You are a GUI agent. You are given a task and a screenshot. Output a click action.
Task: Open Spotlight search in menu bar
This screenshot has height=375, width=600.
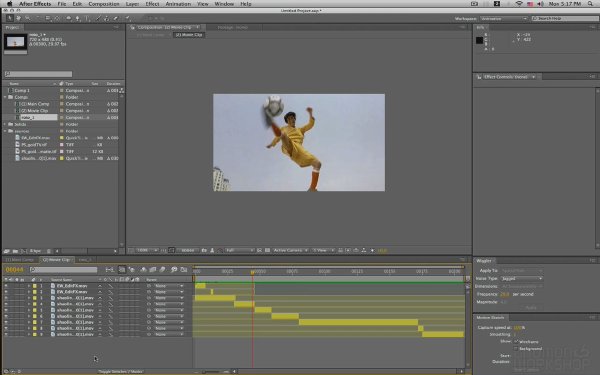coord(590,4)
